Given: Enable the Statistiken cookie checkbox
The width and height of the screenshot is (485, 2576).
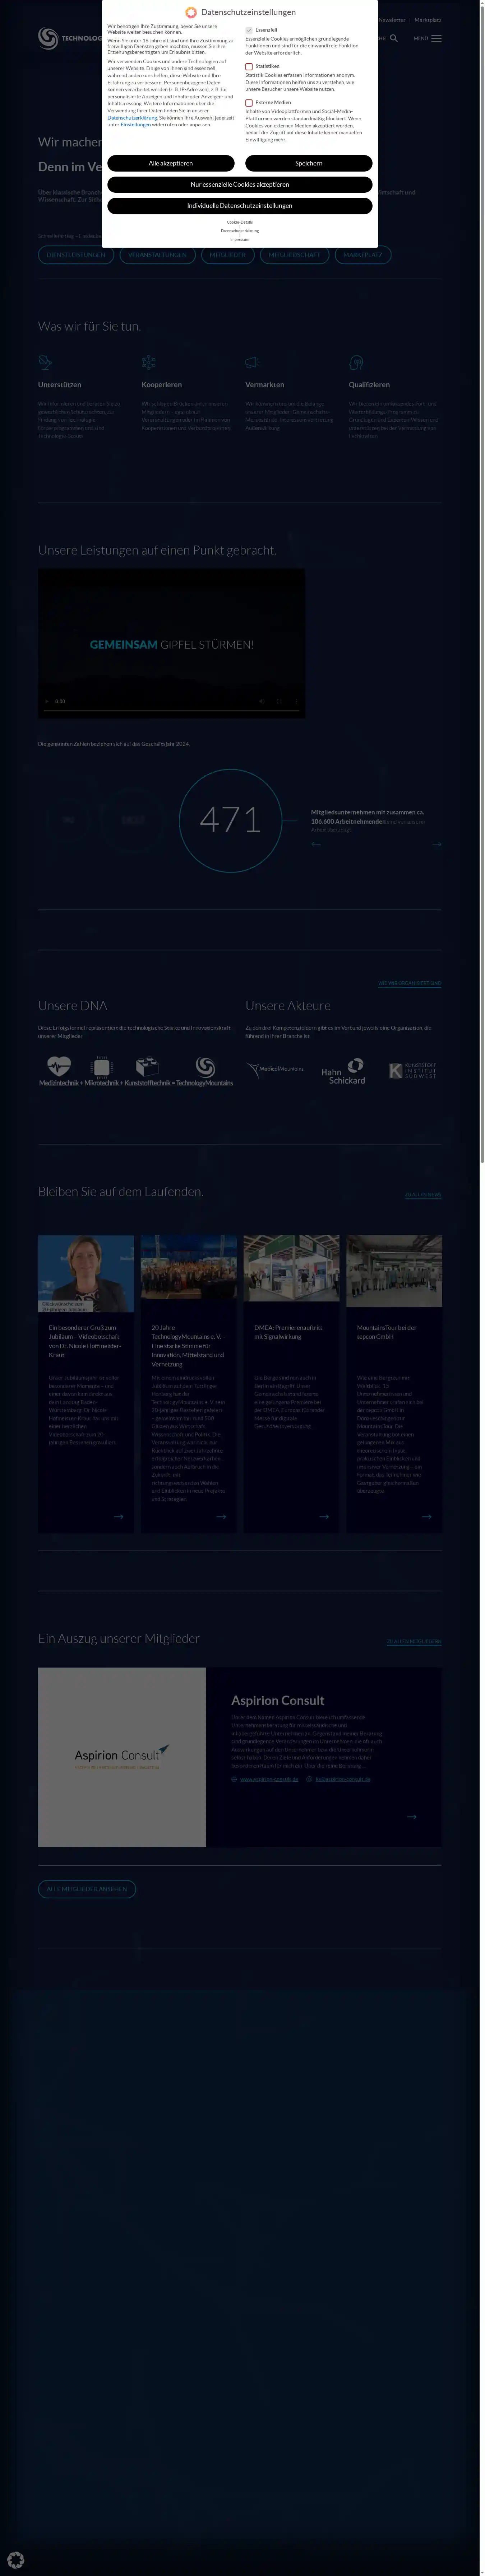Looking at the screenshot, I should 249,66.
